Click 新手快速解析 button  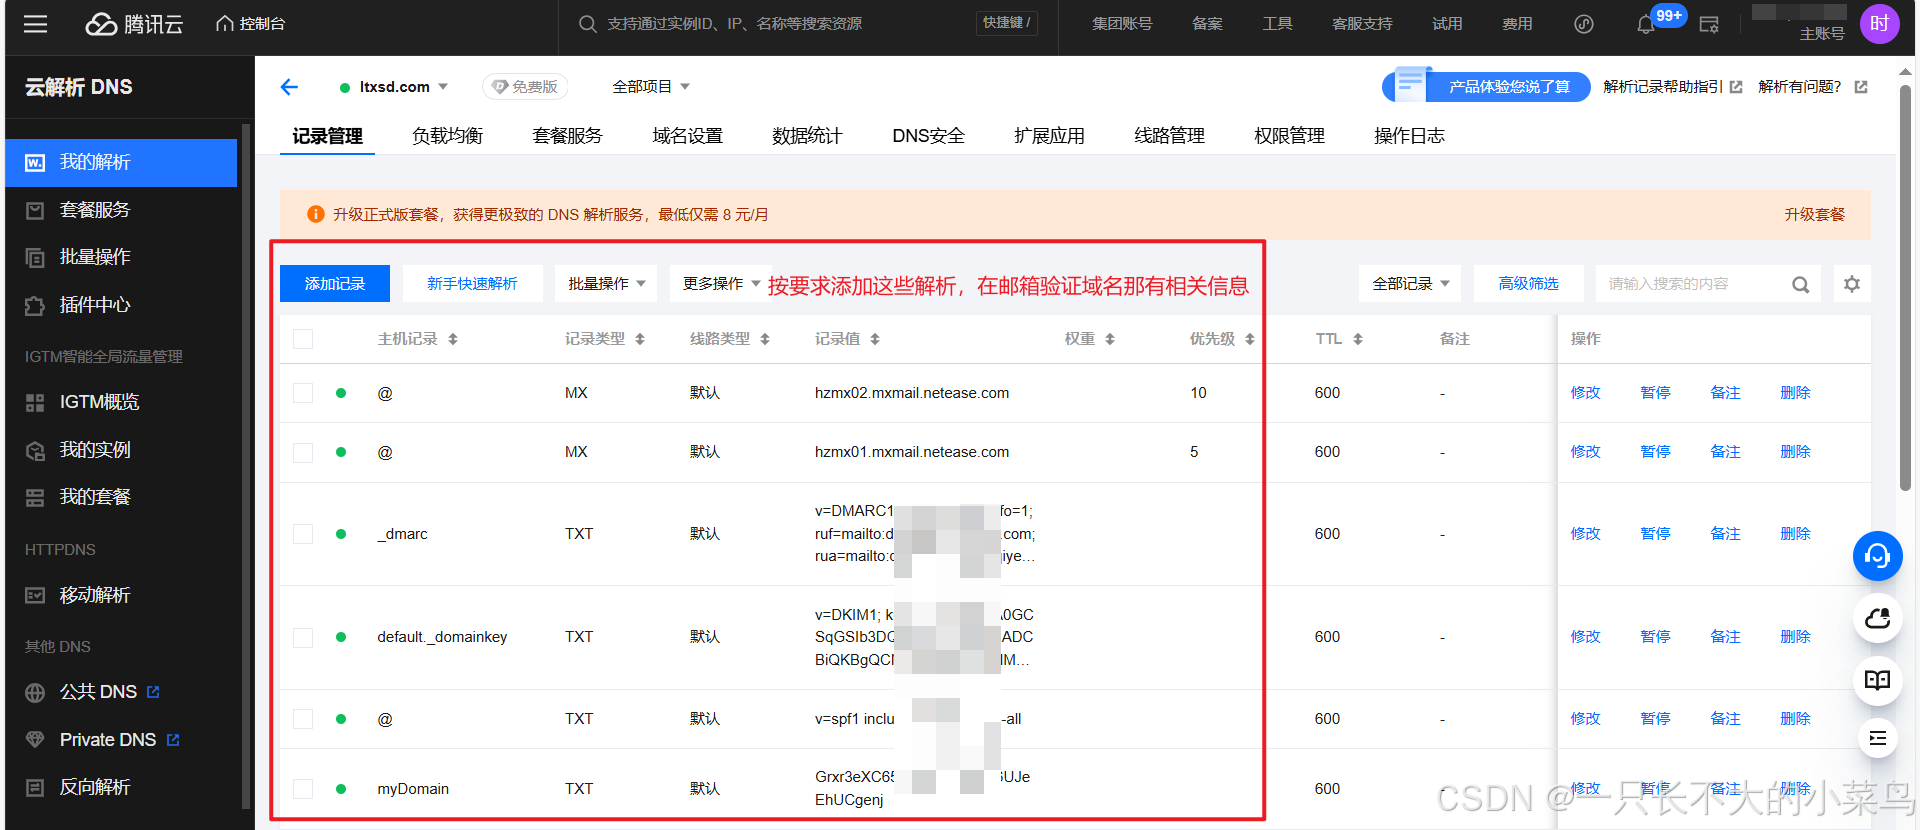472,284
